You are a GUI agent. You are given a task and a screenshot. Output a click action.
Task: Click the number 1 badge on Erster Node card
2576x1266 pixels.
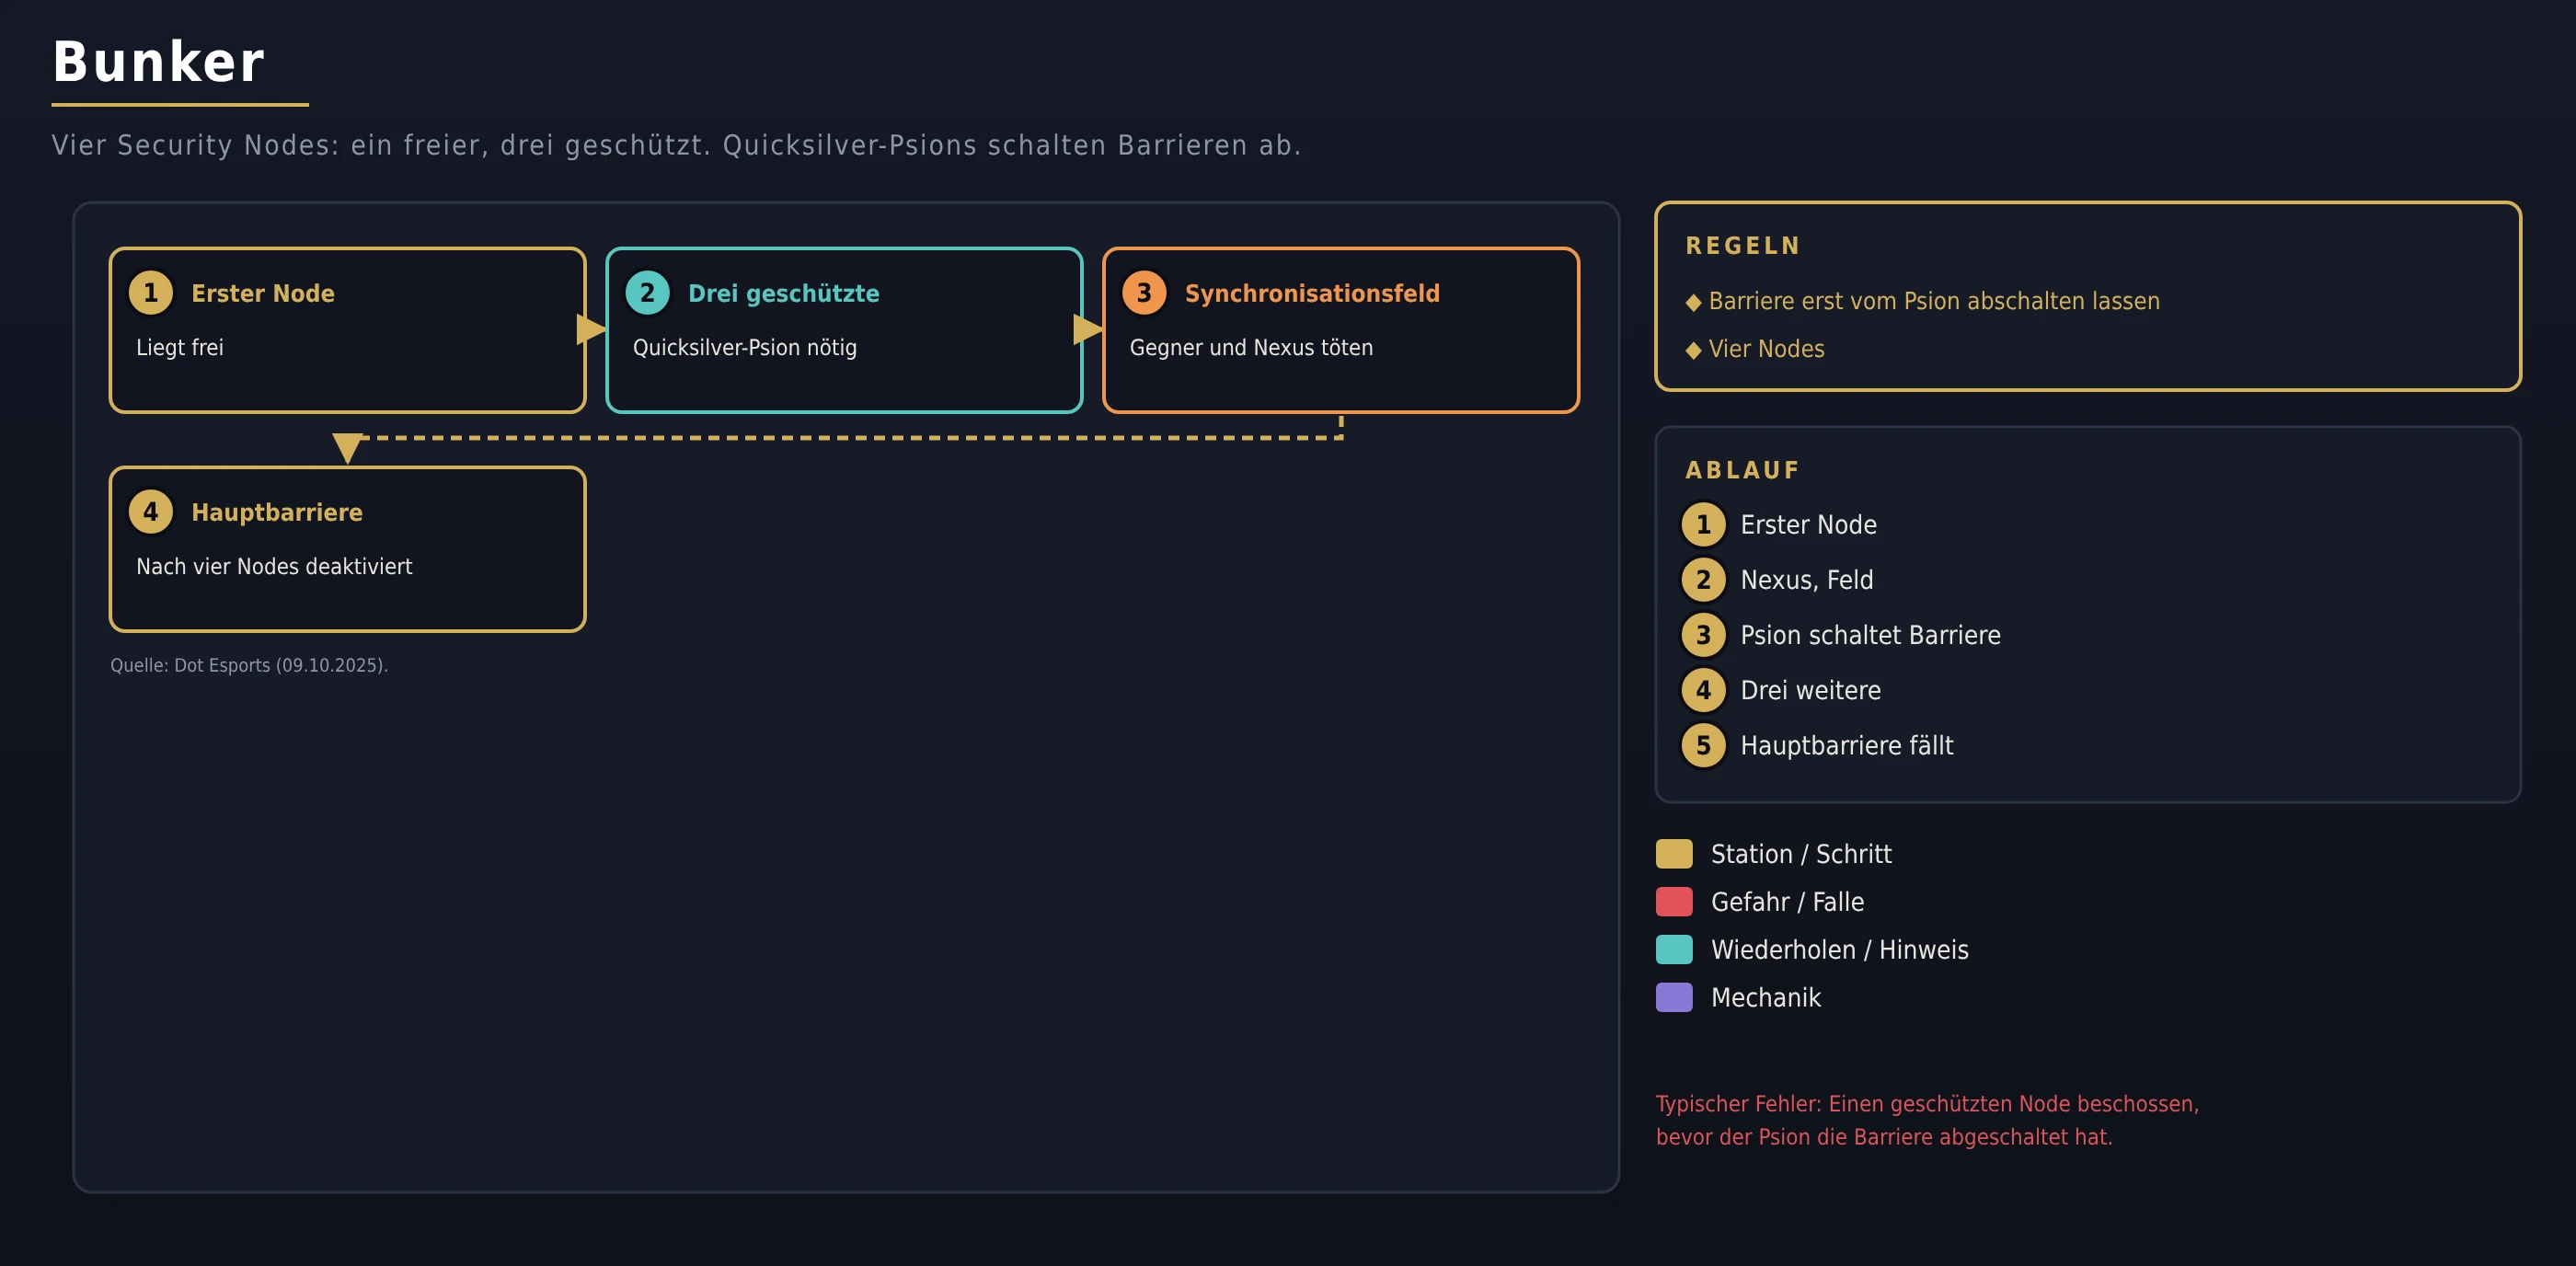(x=151, y=293)
